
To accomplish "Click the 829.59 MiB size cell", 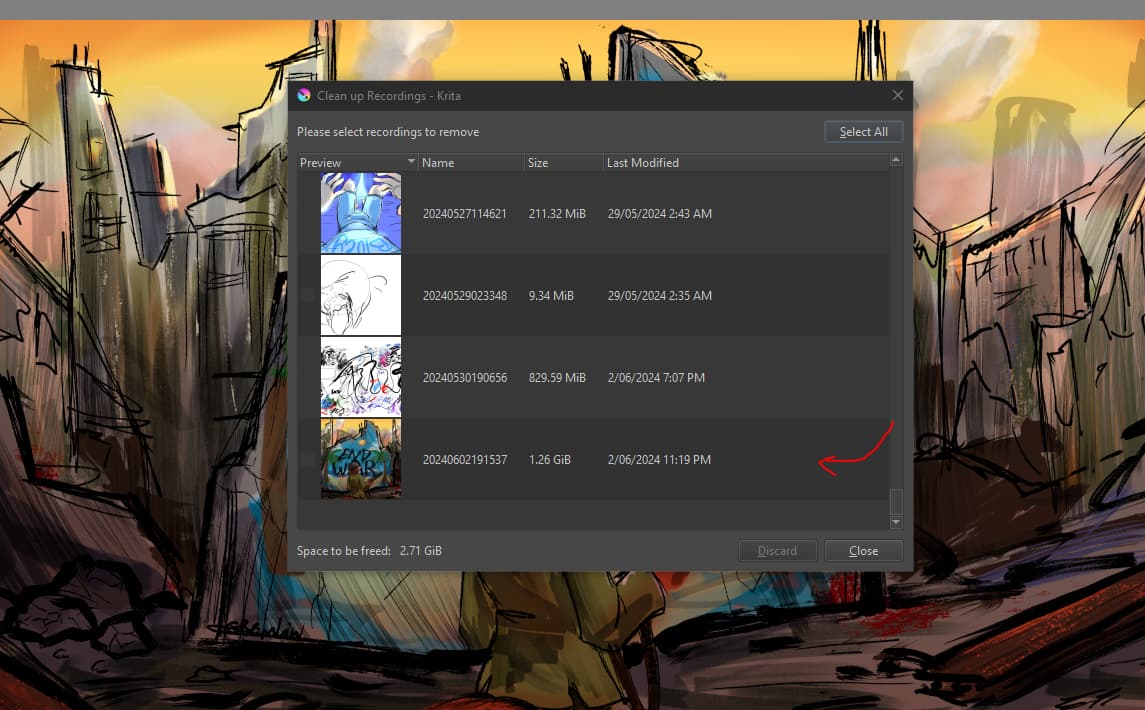I will point(557,378).
